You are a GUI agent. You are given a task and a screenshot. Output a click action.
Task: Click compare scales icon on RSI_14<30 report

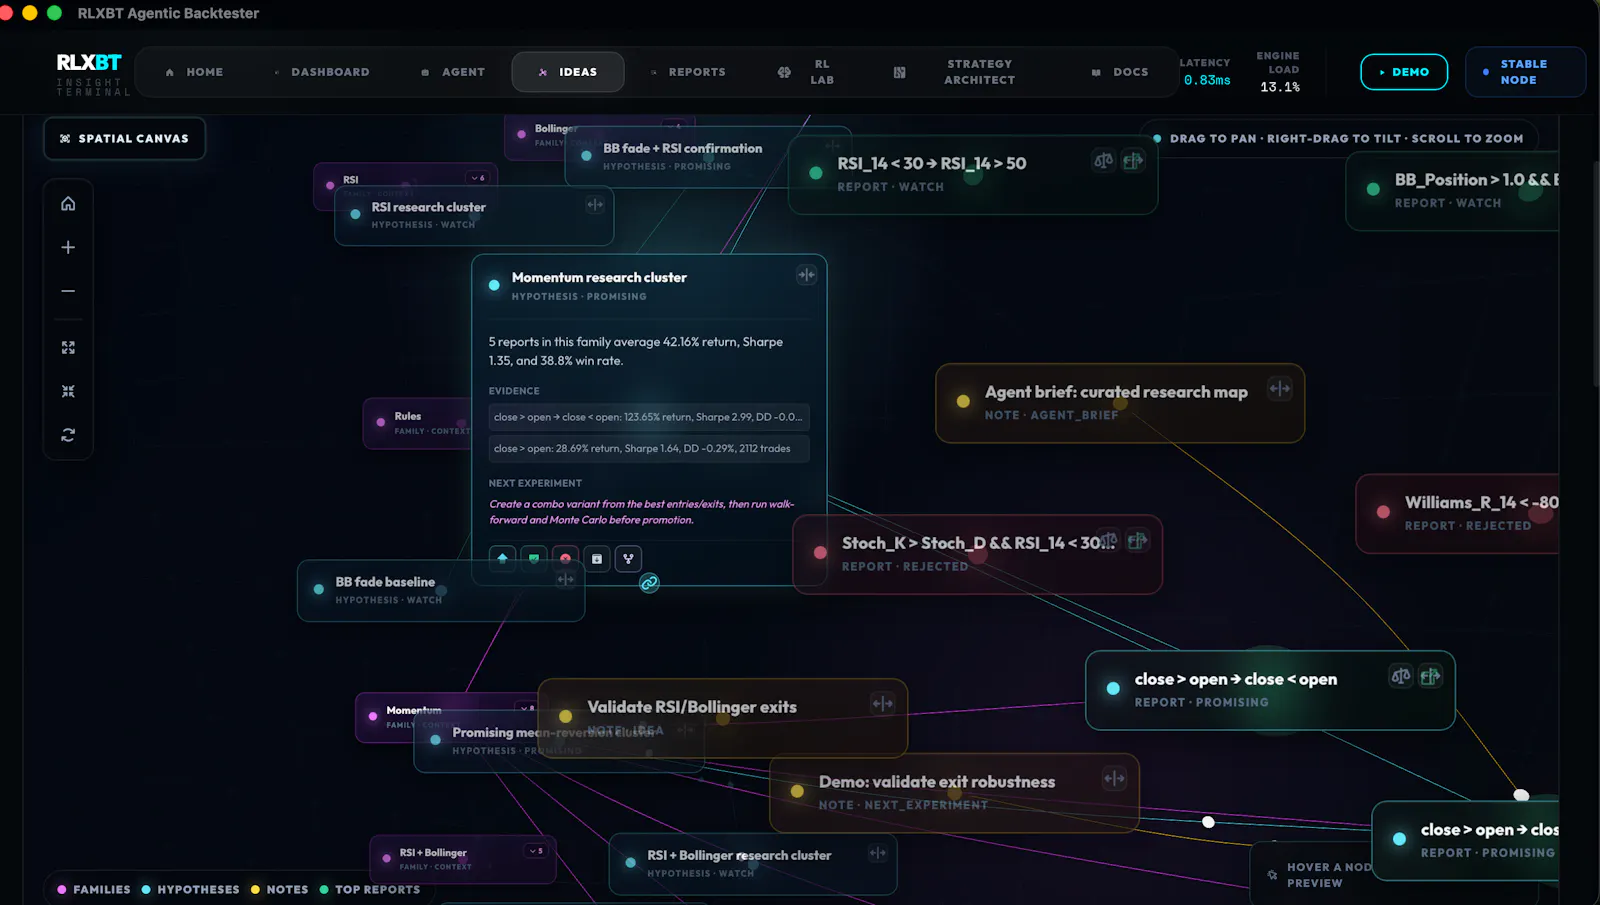point(1103,160)
